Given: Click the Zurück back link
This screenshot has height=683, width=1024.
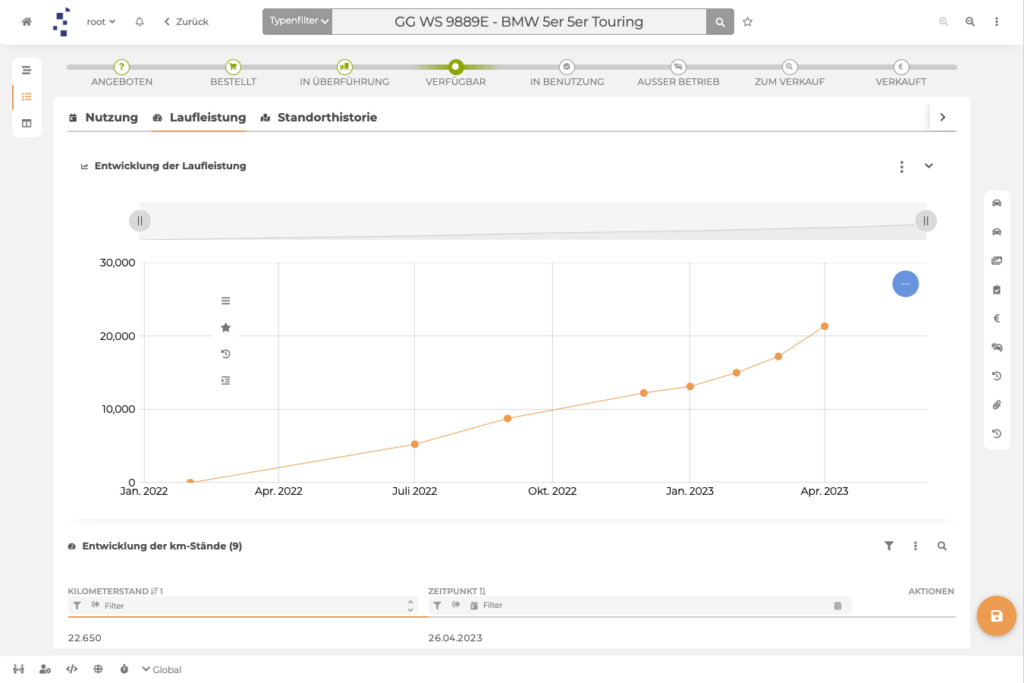Looking at the screenshot, I should click(186, 22).
